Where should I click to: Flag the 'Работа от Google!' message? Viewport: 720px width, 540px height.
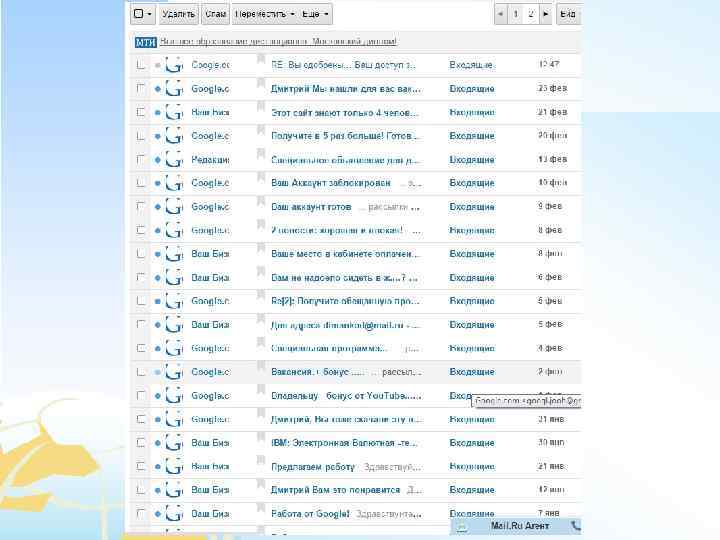coord(261,507)
